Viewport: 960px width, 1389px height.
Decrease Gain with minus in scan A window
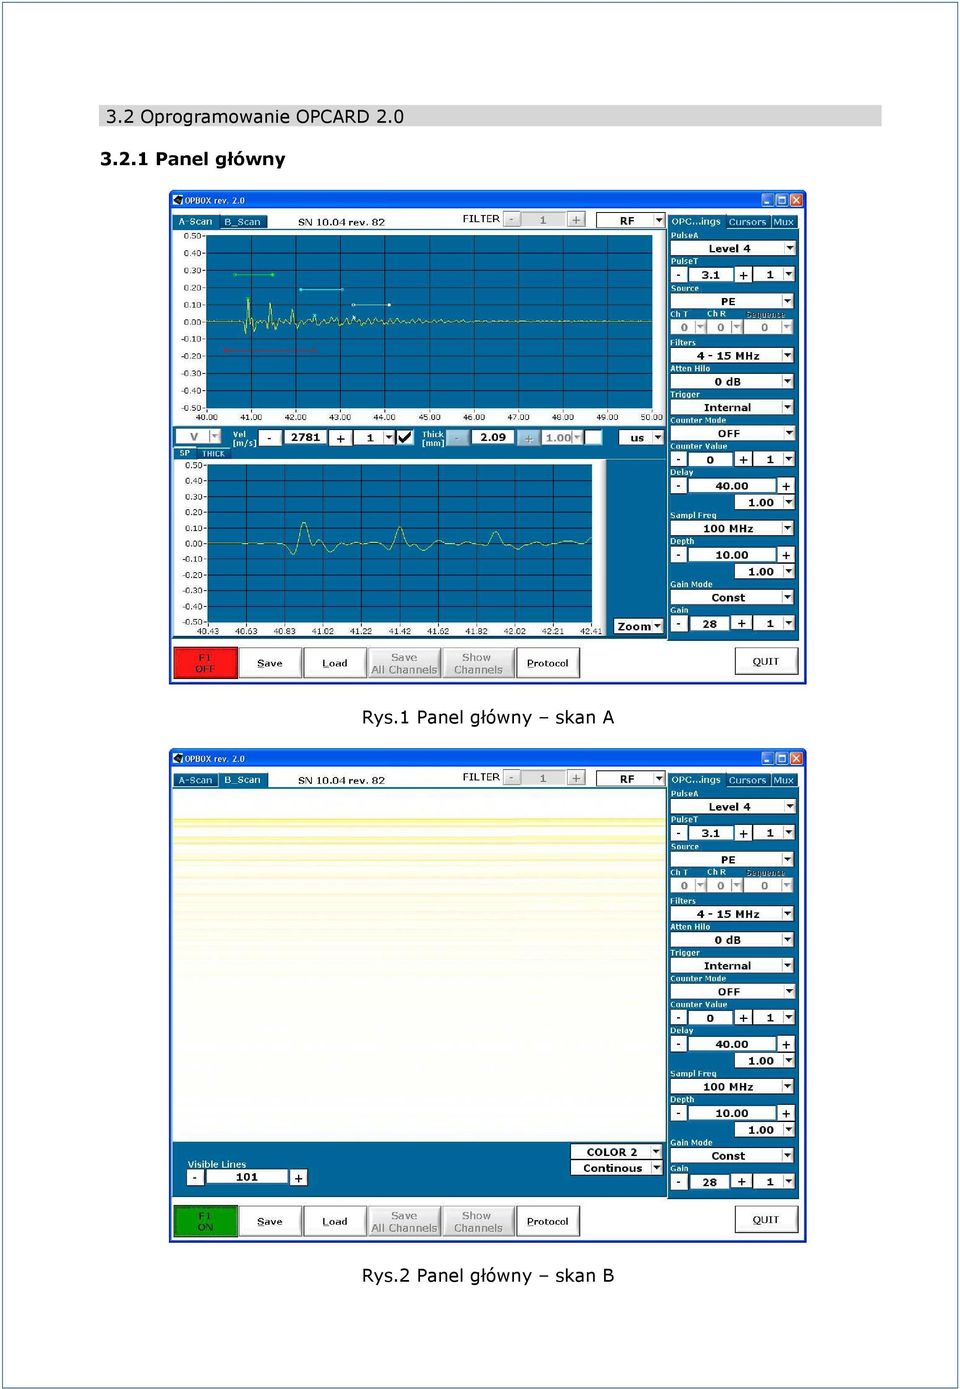coord(679,623)
